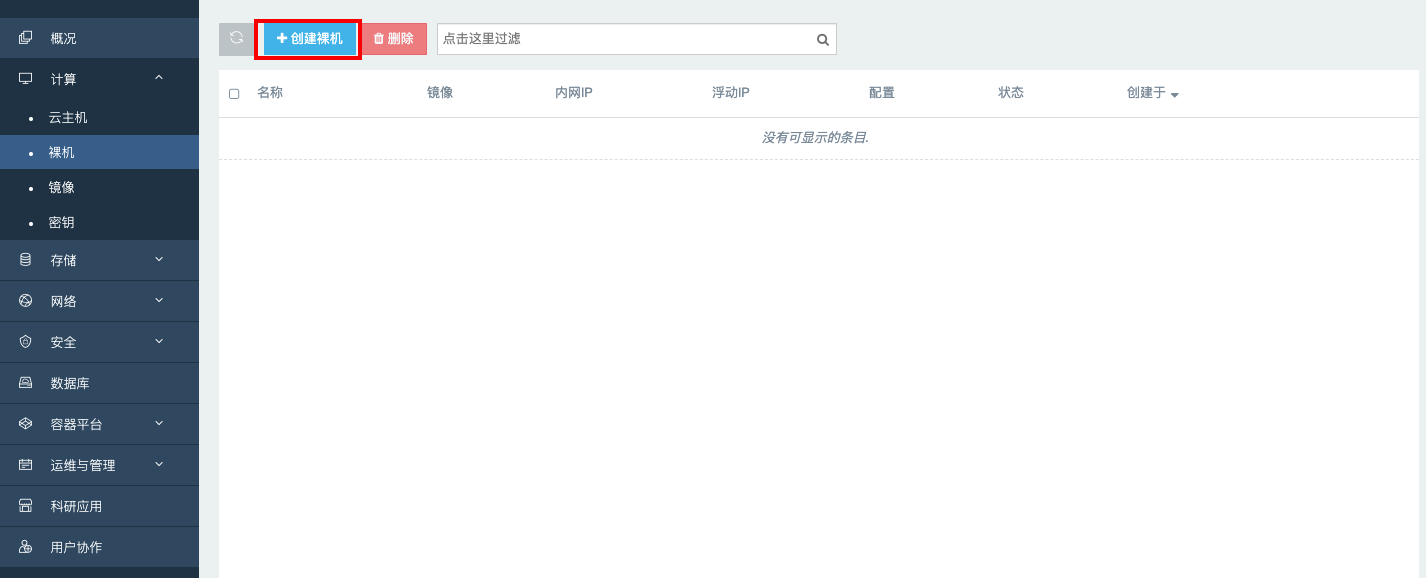Click the 创建裸机 button

click(309, 38)
